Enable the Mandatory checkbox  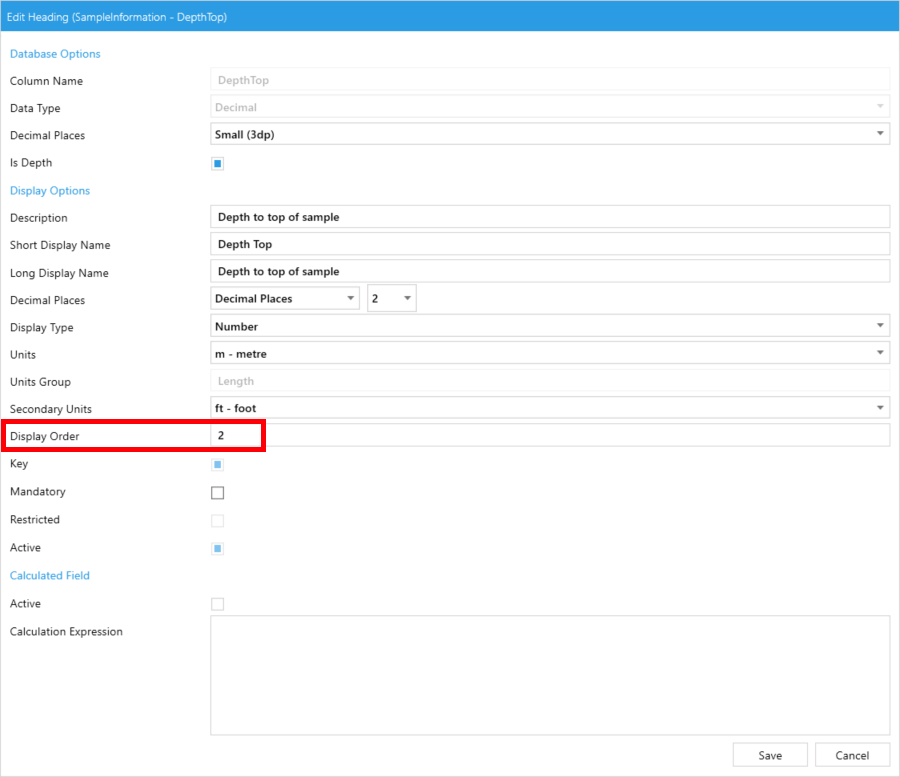click(x=218, y=493)
